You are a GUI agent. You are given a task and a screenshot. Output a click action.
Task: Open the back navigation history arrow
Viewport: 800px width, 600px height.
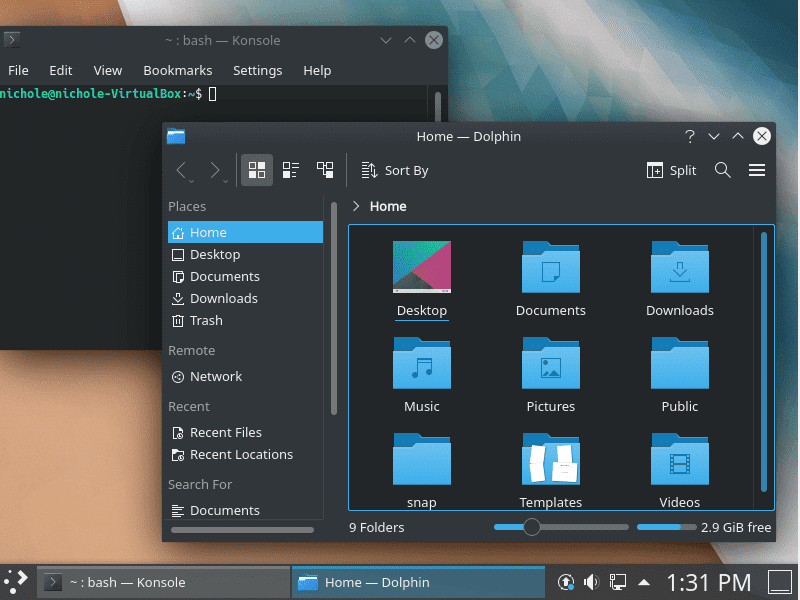[181, 170]
